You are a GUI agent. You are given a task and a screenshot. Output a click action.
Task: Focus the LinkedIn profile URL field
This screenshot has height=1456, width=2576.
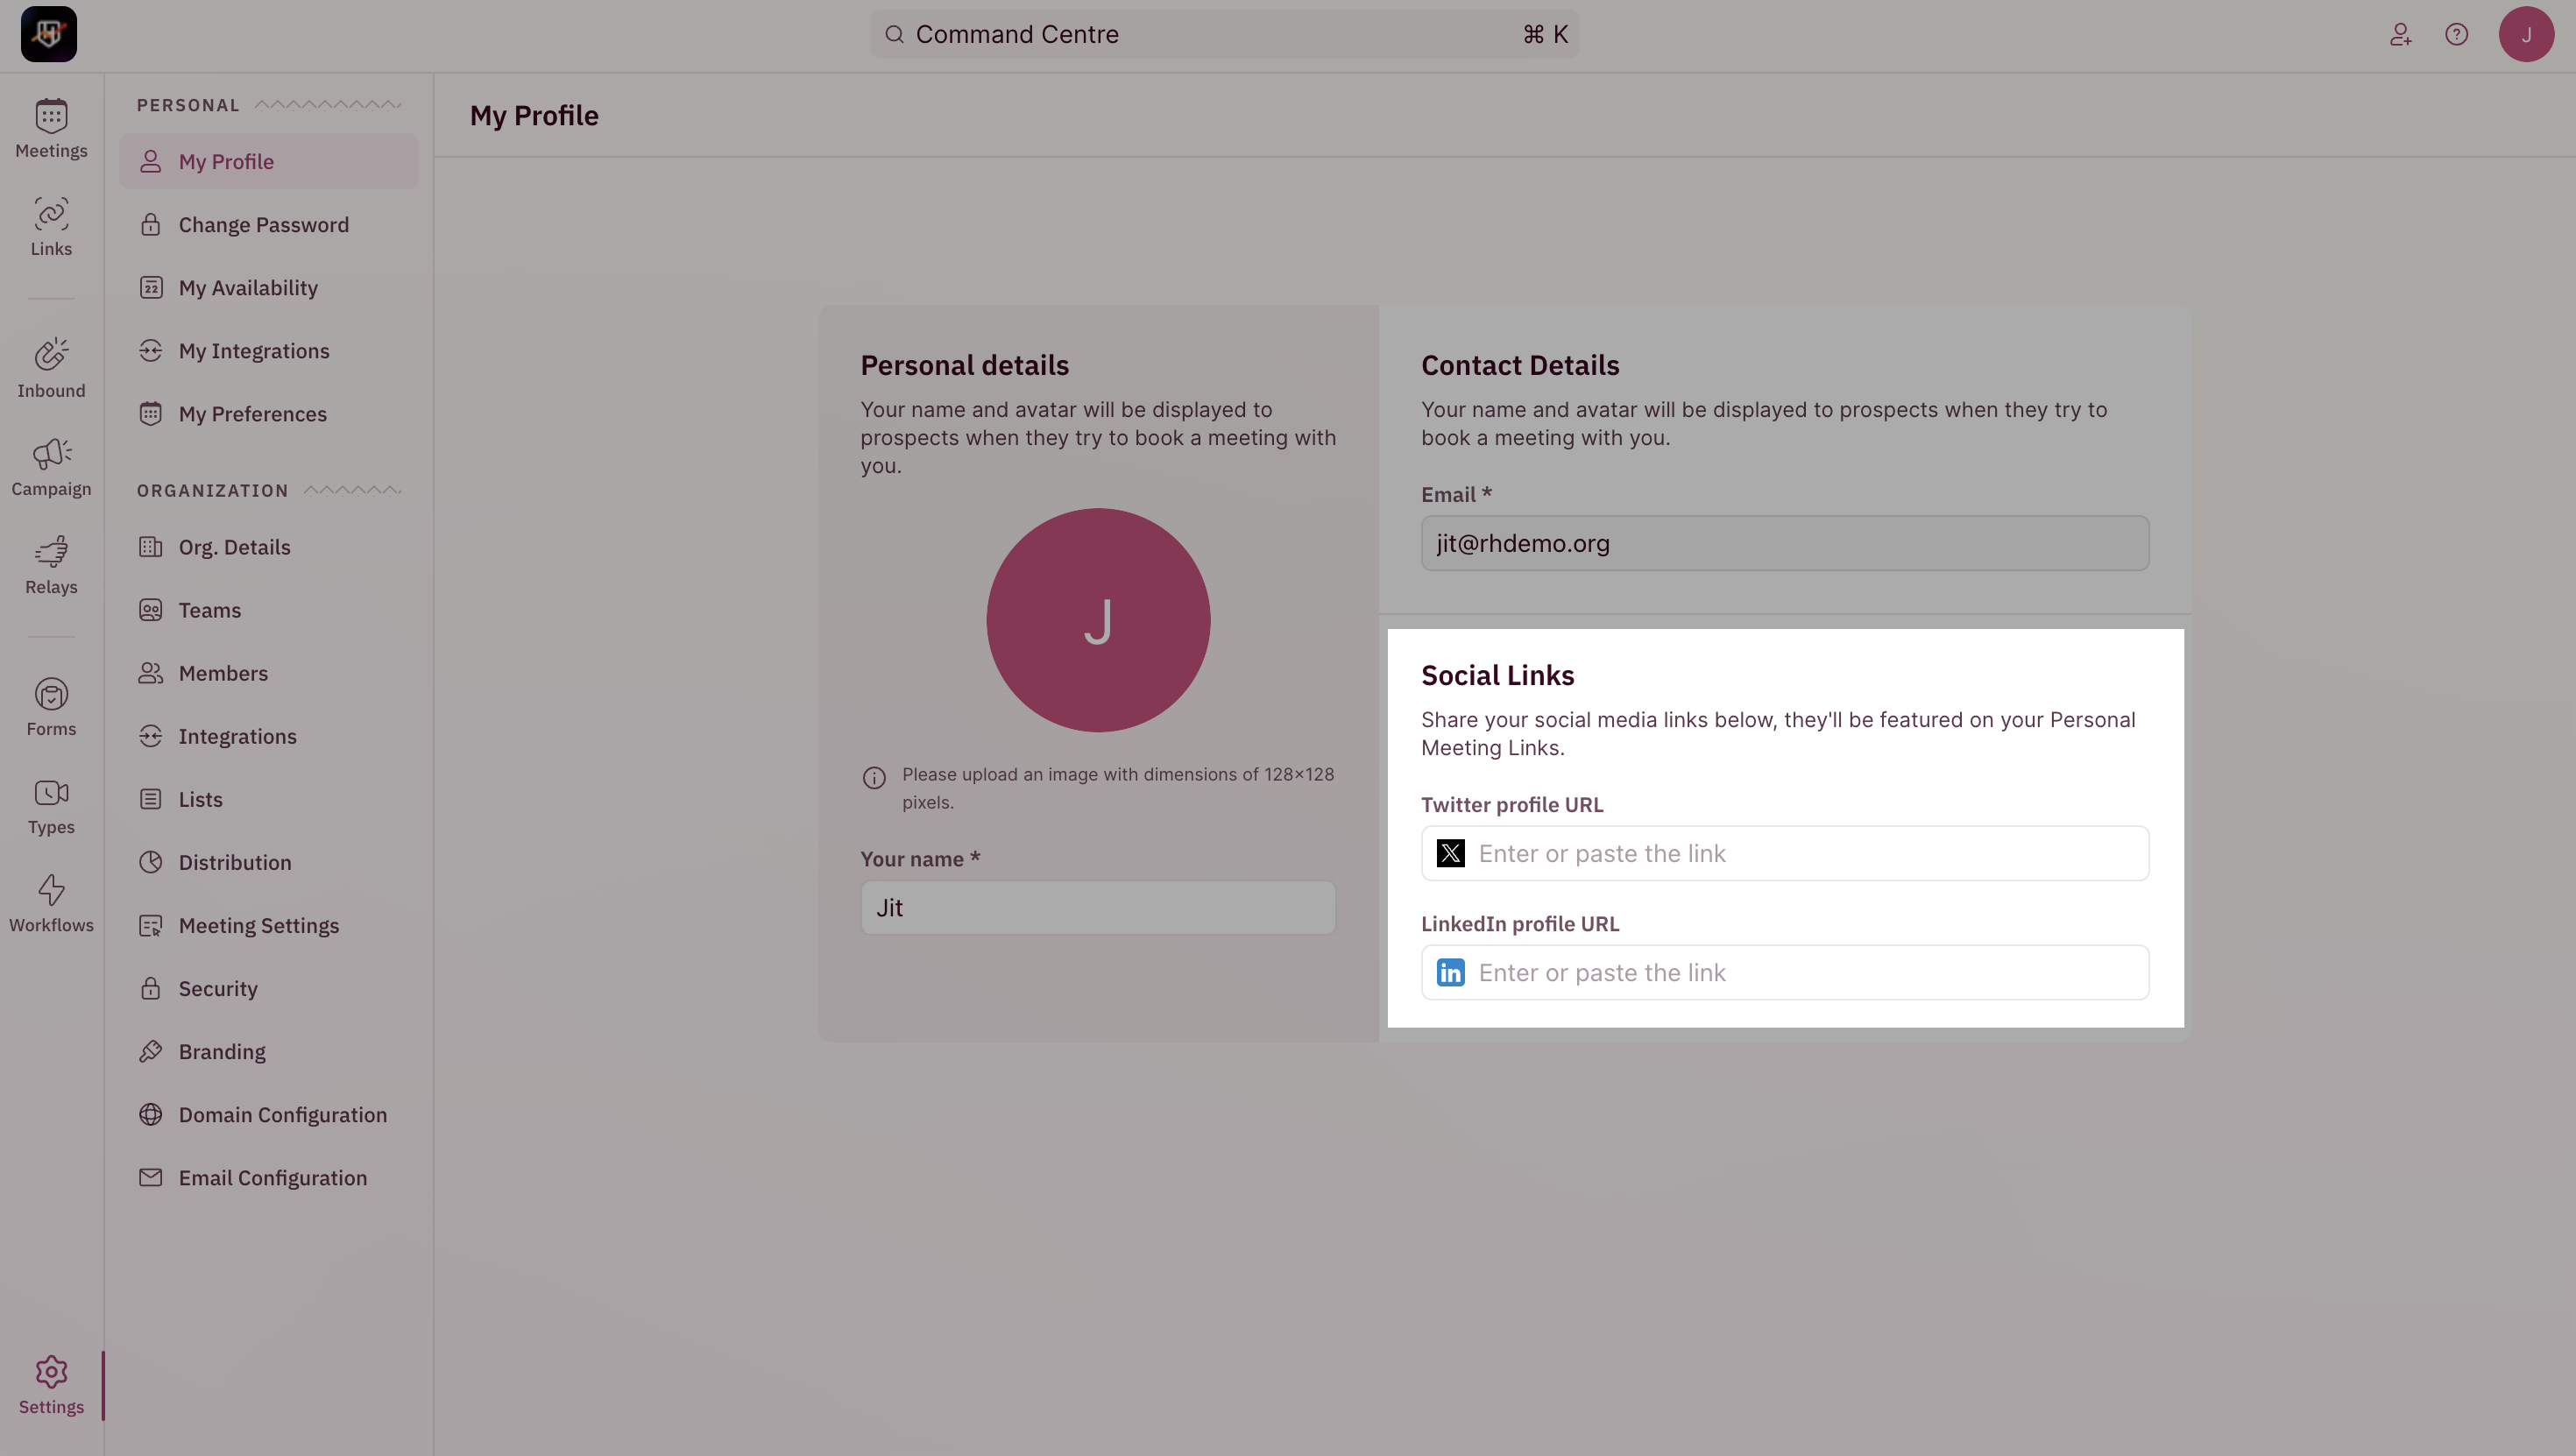pyautogui.click(x=1784, y=972)
